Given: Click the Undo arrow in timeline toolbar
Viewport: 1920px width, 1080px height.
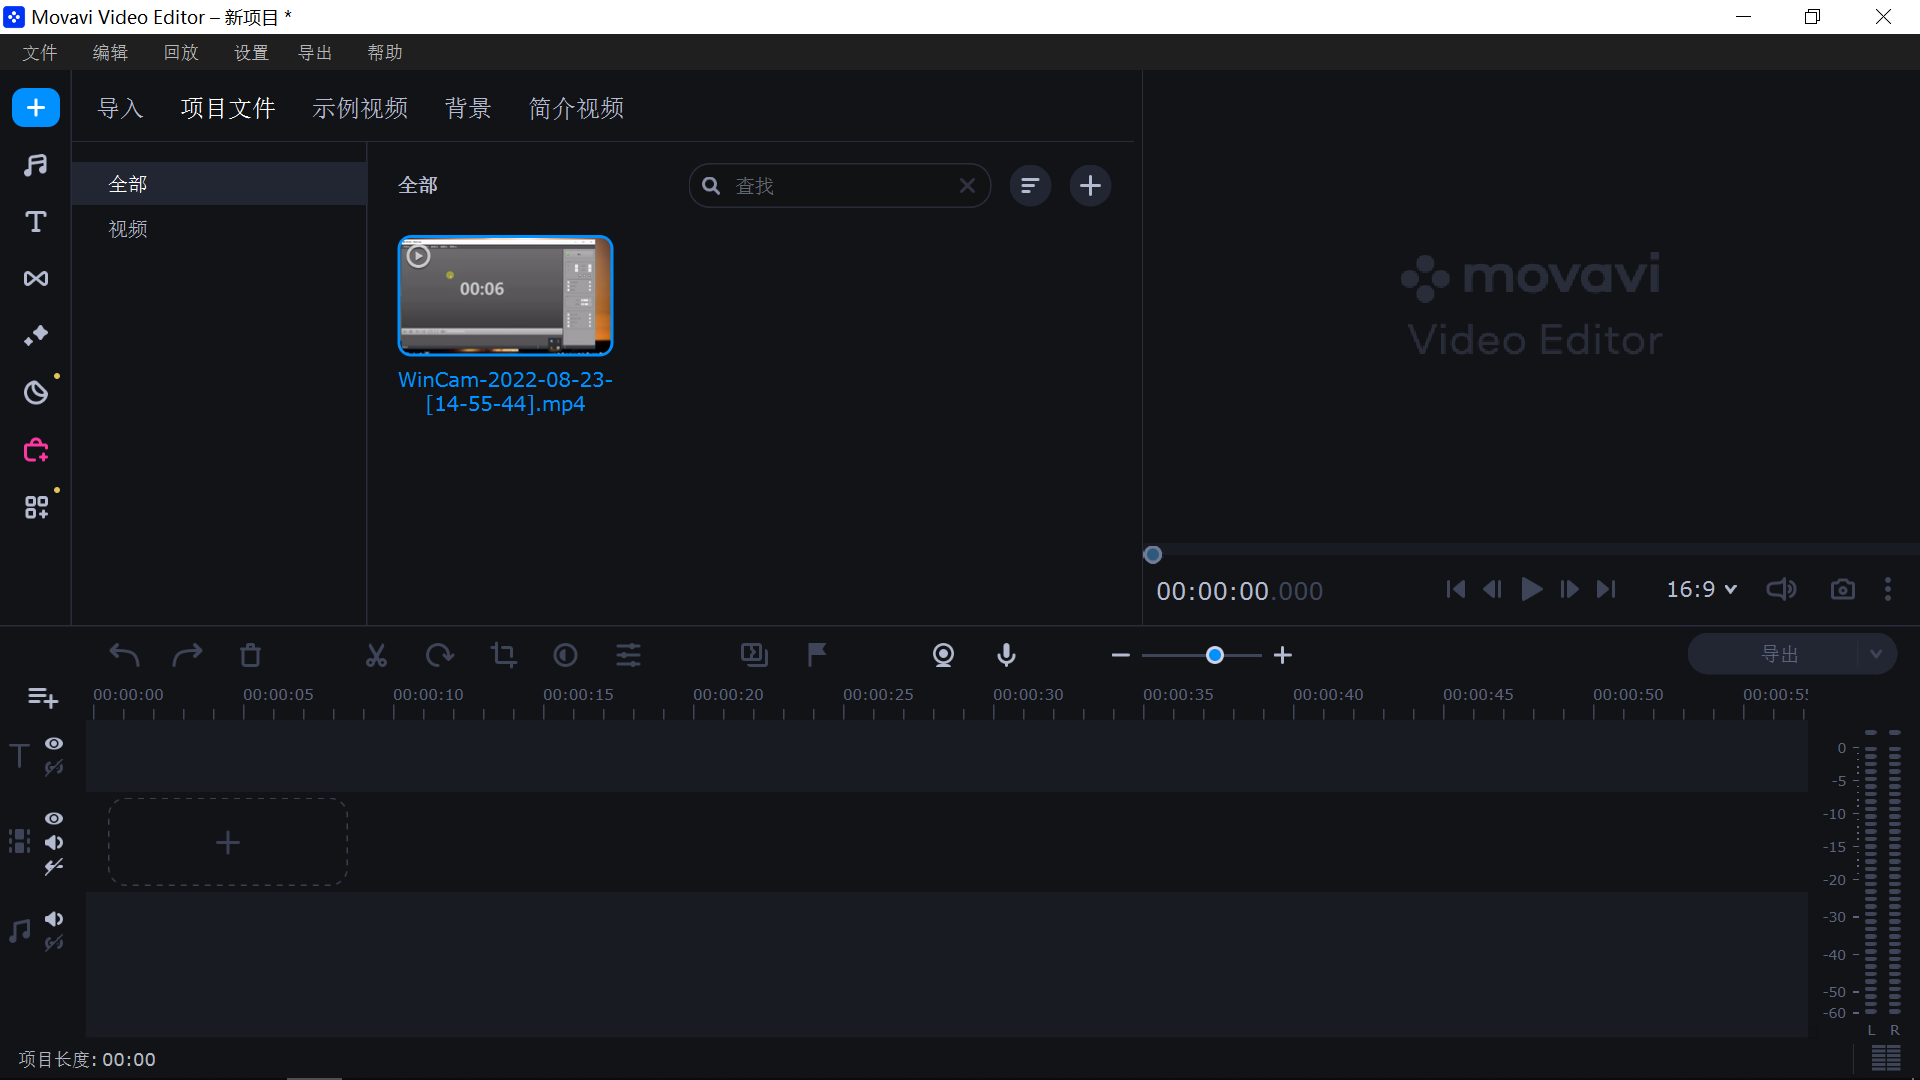Looking at the screenshot, I should (124, 655).
